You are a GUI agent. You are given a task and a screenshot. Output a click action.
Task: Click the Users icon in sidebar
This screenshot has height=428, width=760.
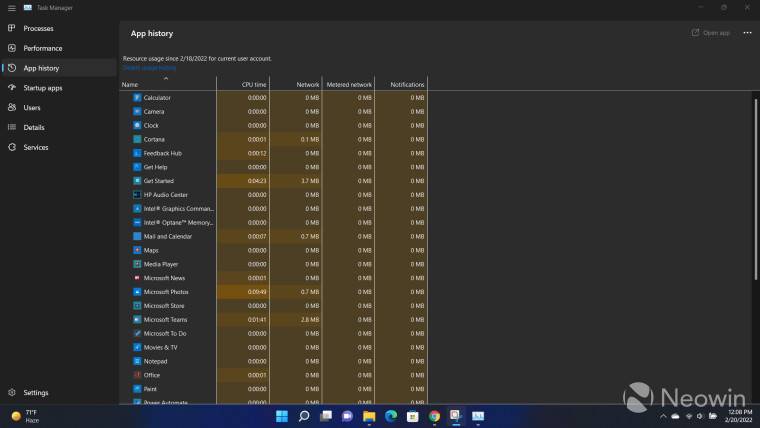[12, 107]
